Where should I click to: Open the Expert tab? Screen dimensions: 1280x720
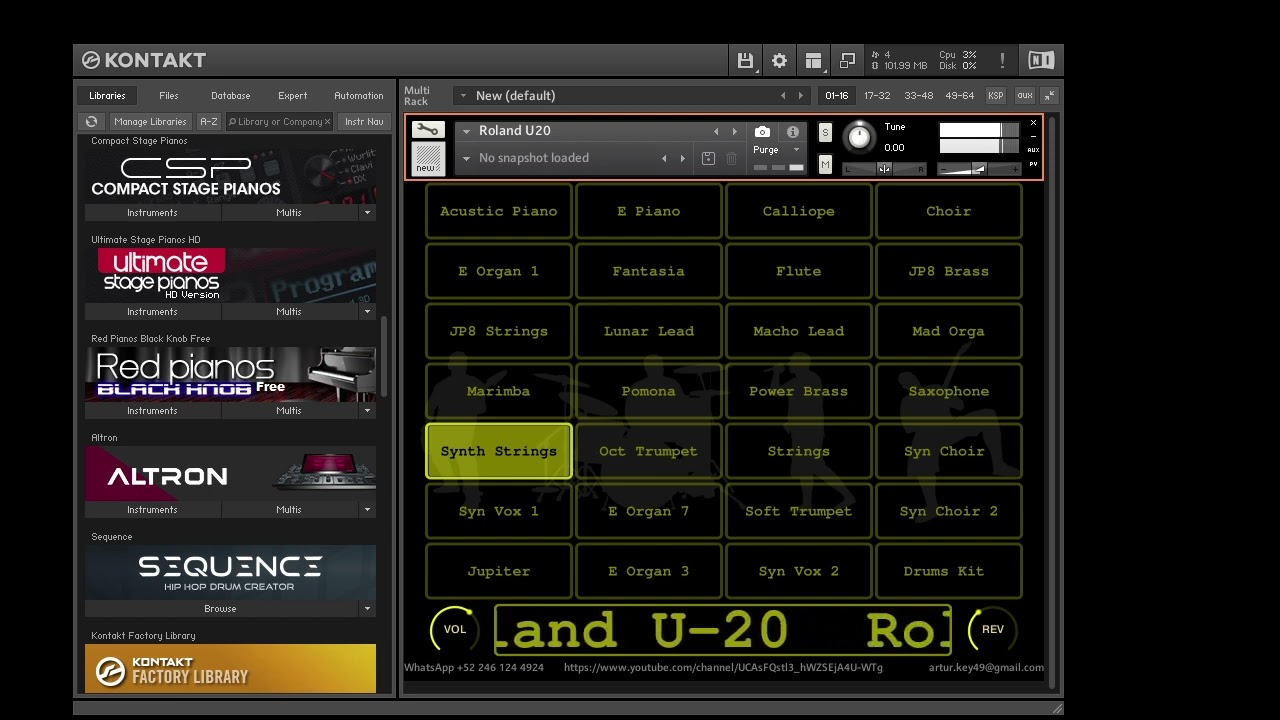[293, 96]
